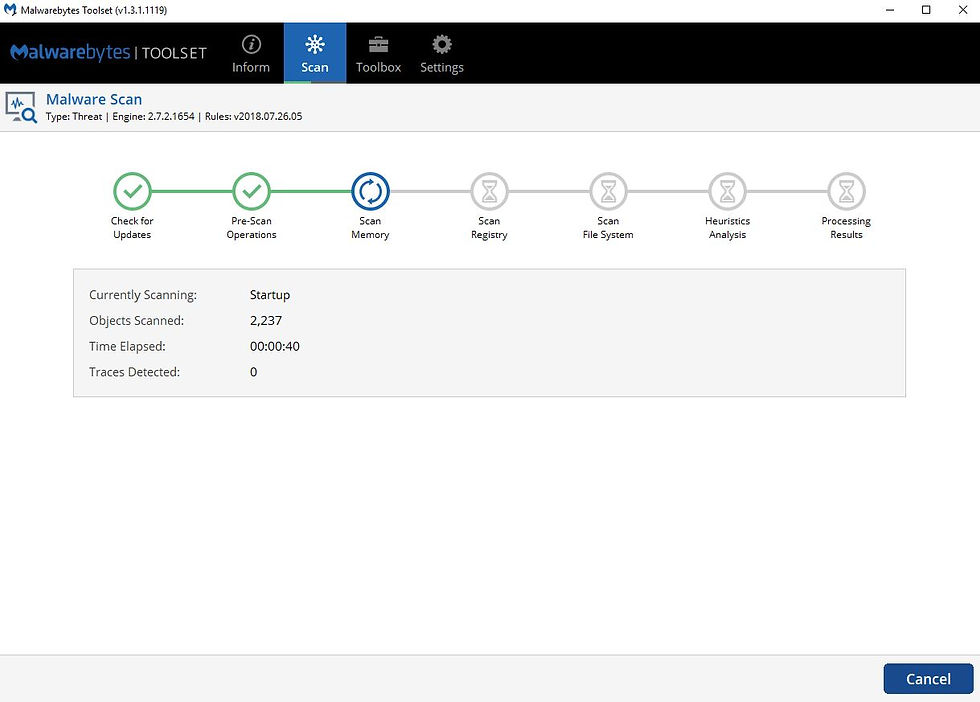
Task: Click the 'Scan File System' step label
Action: coord(608,228)
